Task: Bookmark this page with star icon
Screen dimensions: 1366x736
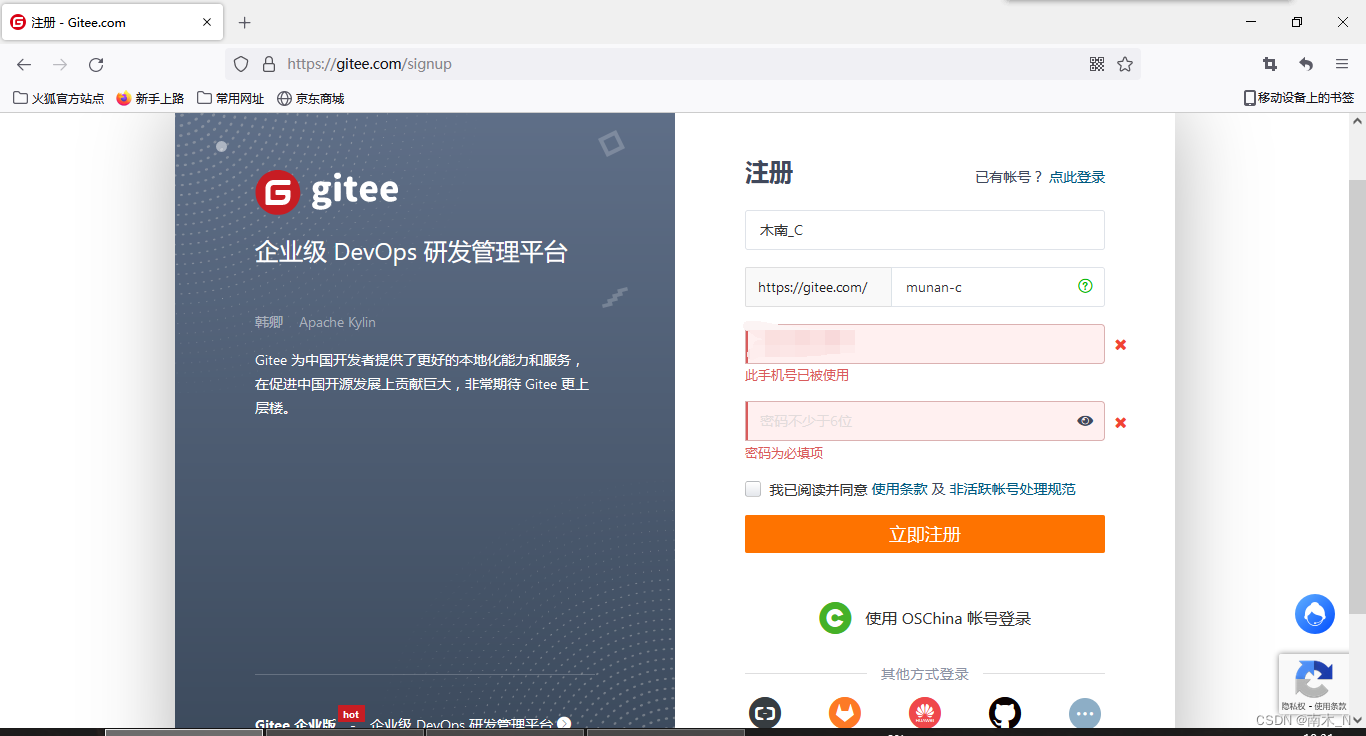Action: tap(1125, 64)
